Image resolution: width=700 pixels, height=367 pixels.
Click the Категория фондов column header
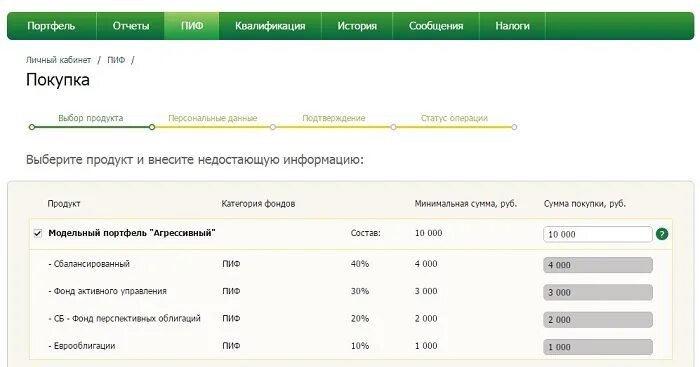[x=258, y=204]
